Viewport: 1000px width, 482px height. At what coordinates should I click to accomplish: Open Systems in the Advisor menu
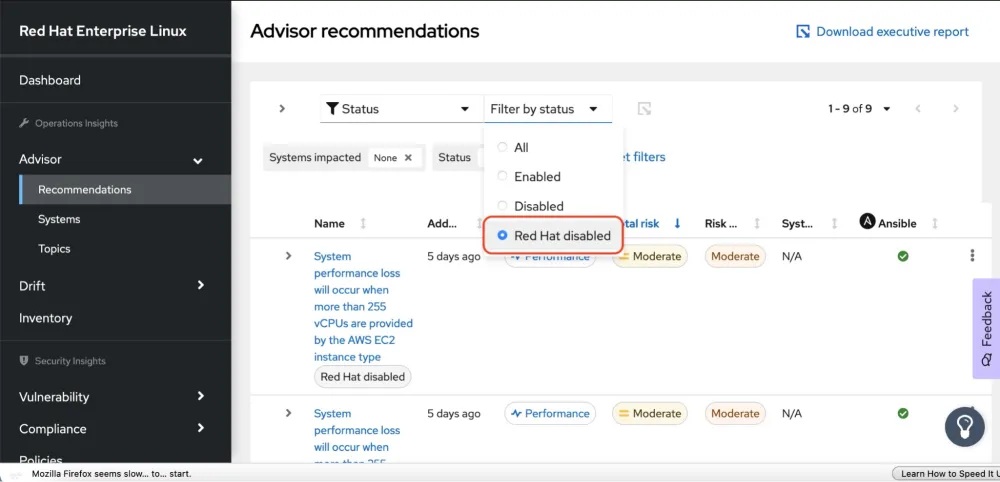coord(59,219)
